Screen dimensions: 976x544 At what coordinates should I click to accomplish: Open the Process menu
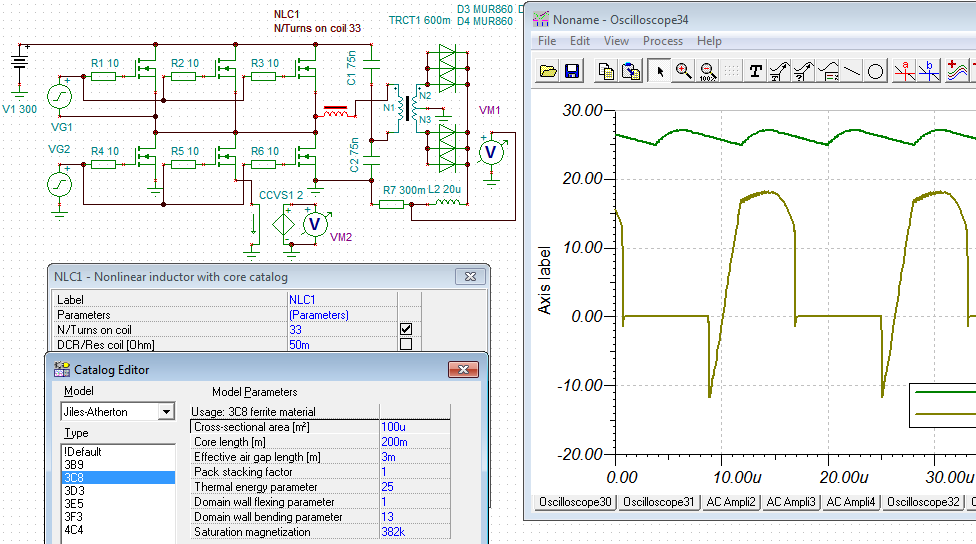coord(662,41)
